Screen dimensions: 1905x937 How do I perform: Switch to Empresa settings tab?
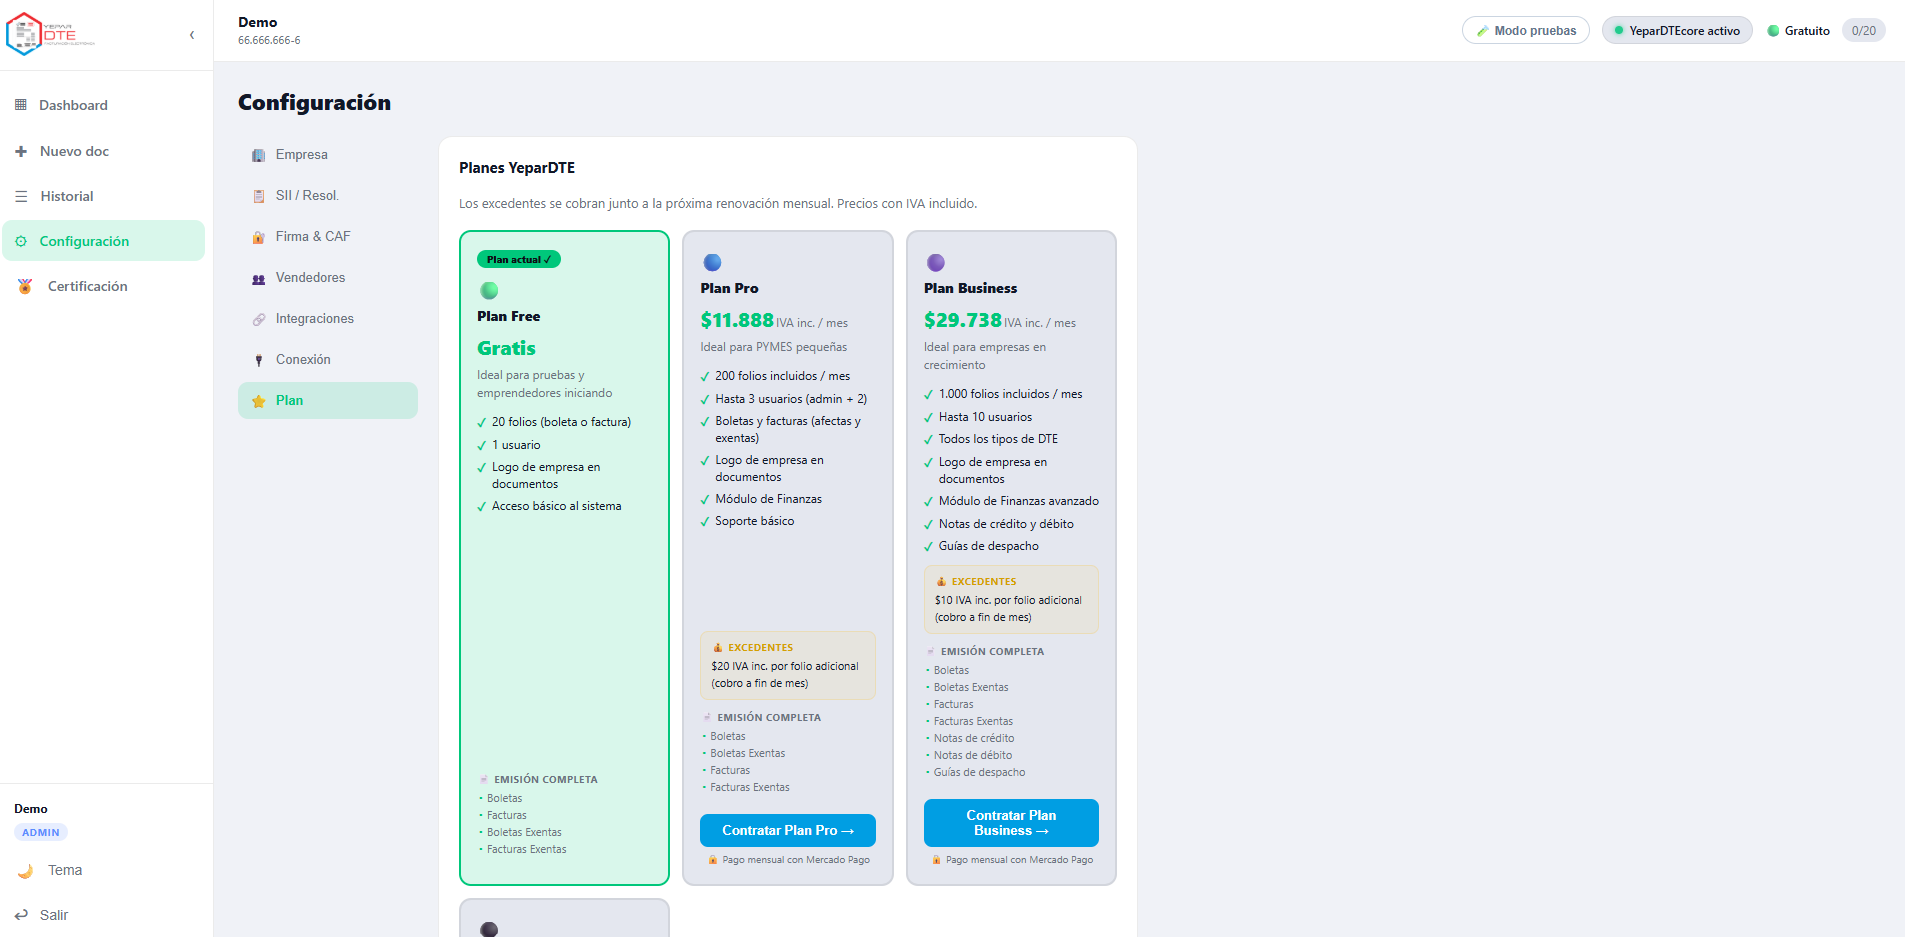click(328, 155)
